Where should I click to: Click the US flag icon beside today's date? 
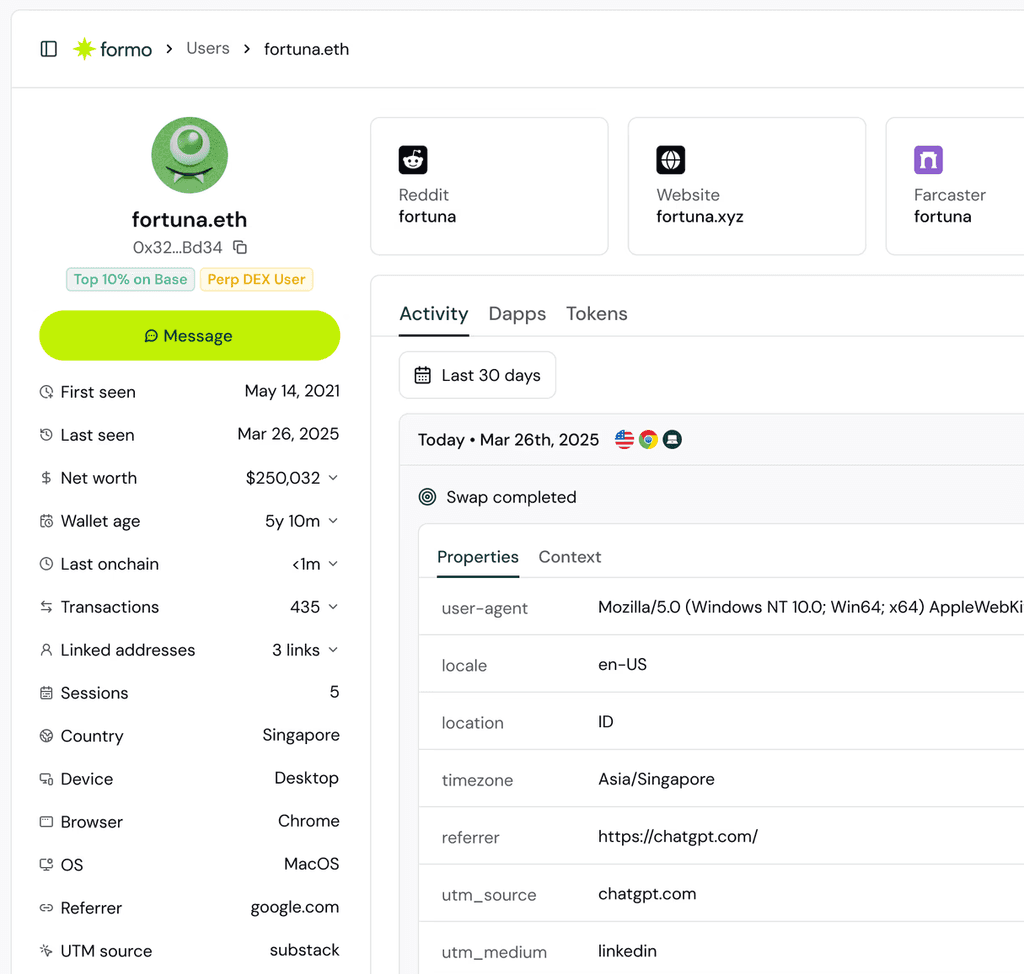click(x=624, y=438)
